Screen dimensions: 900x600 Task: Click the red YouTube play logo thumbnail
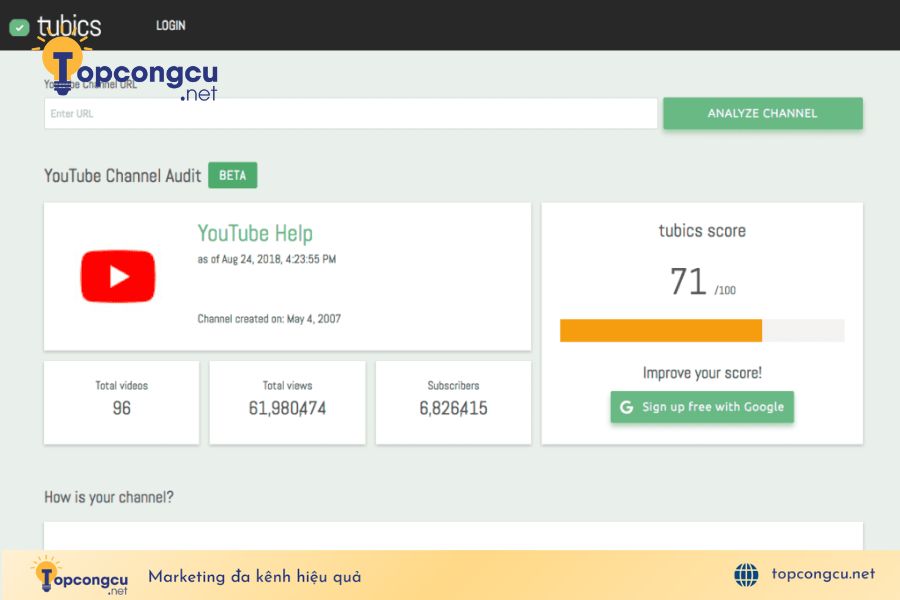[x=118, y=276]
